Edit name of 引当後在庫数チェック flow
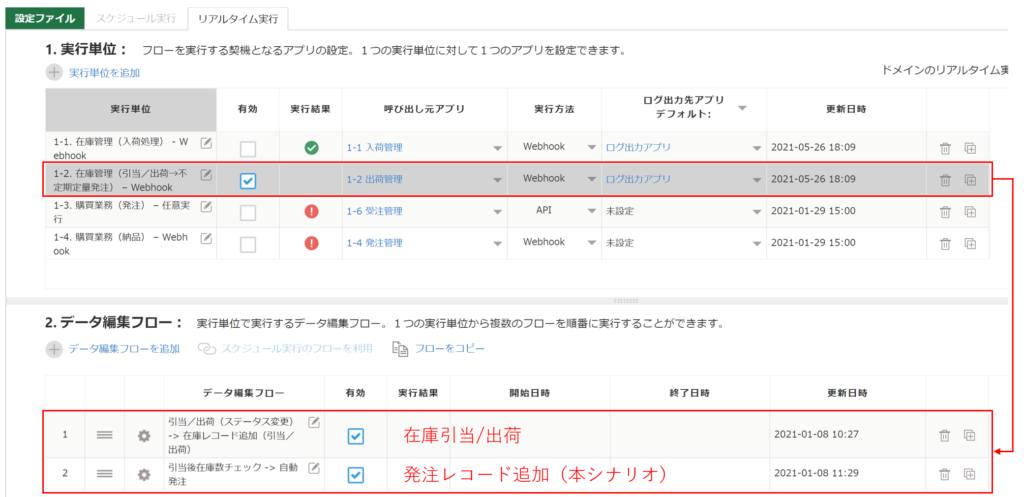Screen dimensions: 1024x497 tap(313, 468)
